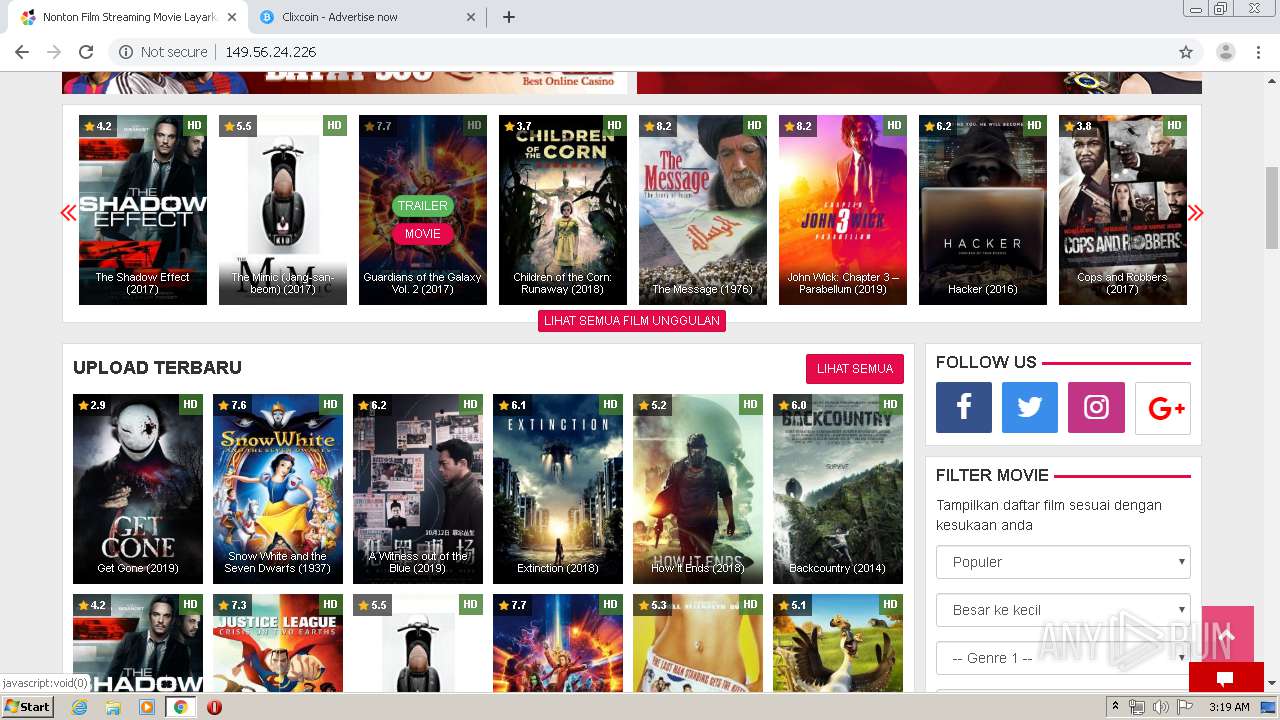Expand the Besar ke kecil dropdown

(1063, 610)
